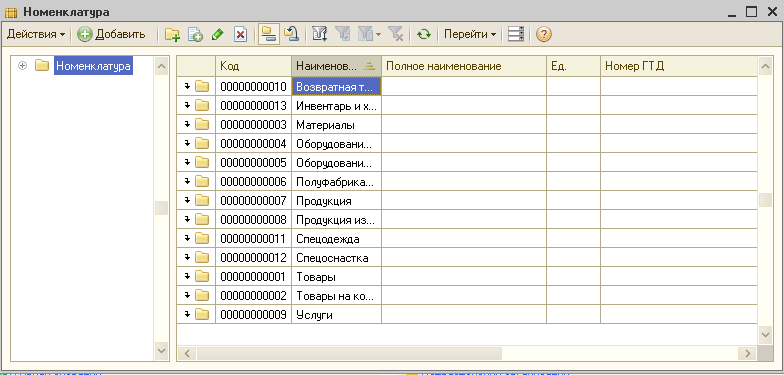
Task: Select the Товары на ко... name cell
Action: pos(336,296)
